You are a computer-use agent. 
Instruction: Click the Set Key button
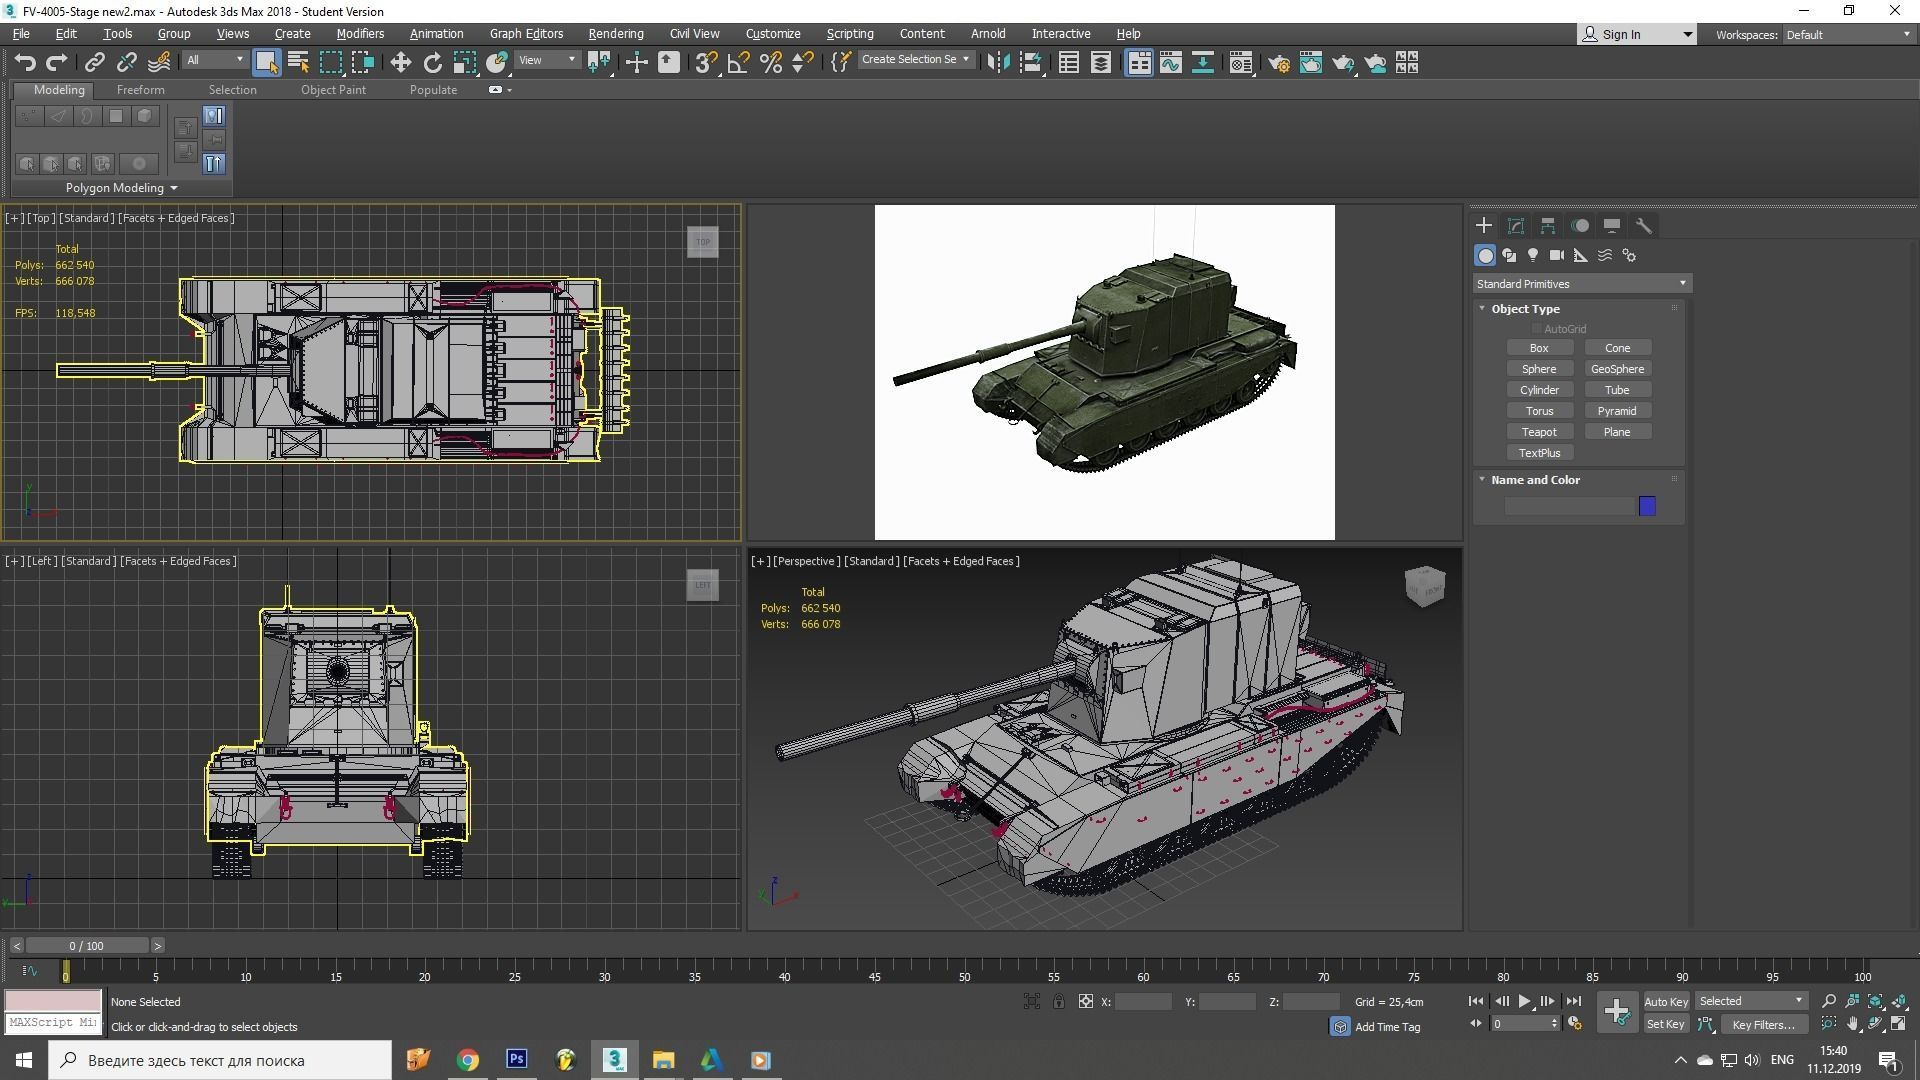(1666, 1024)
